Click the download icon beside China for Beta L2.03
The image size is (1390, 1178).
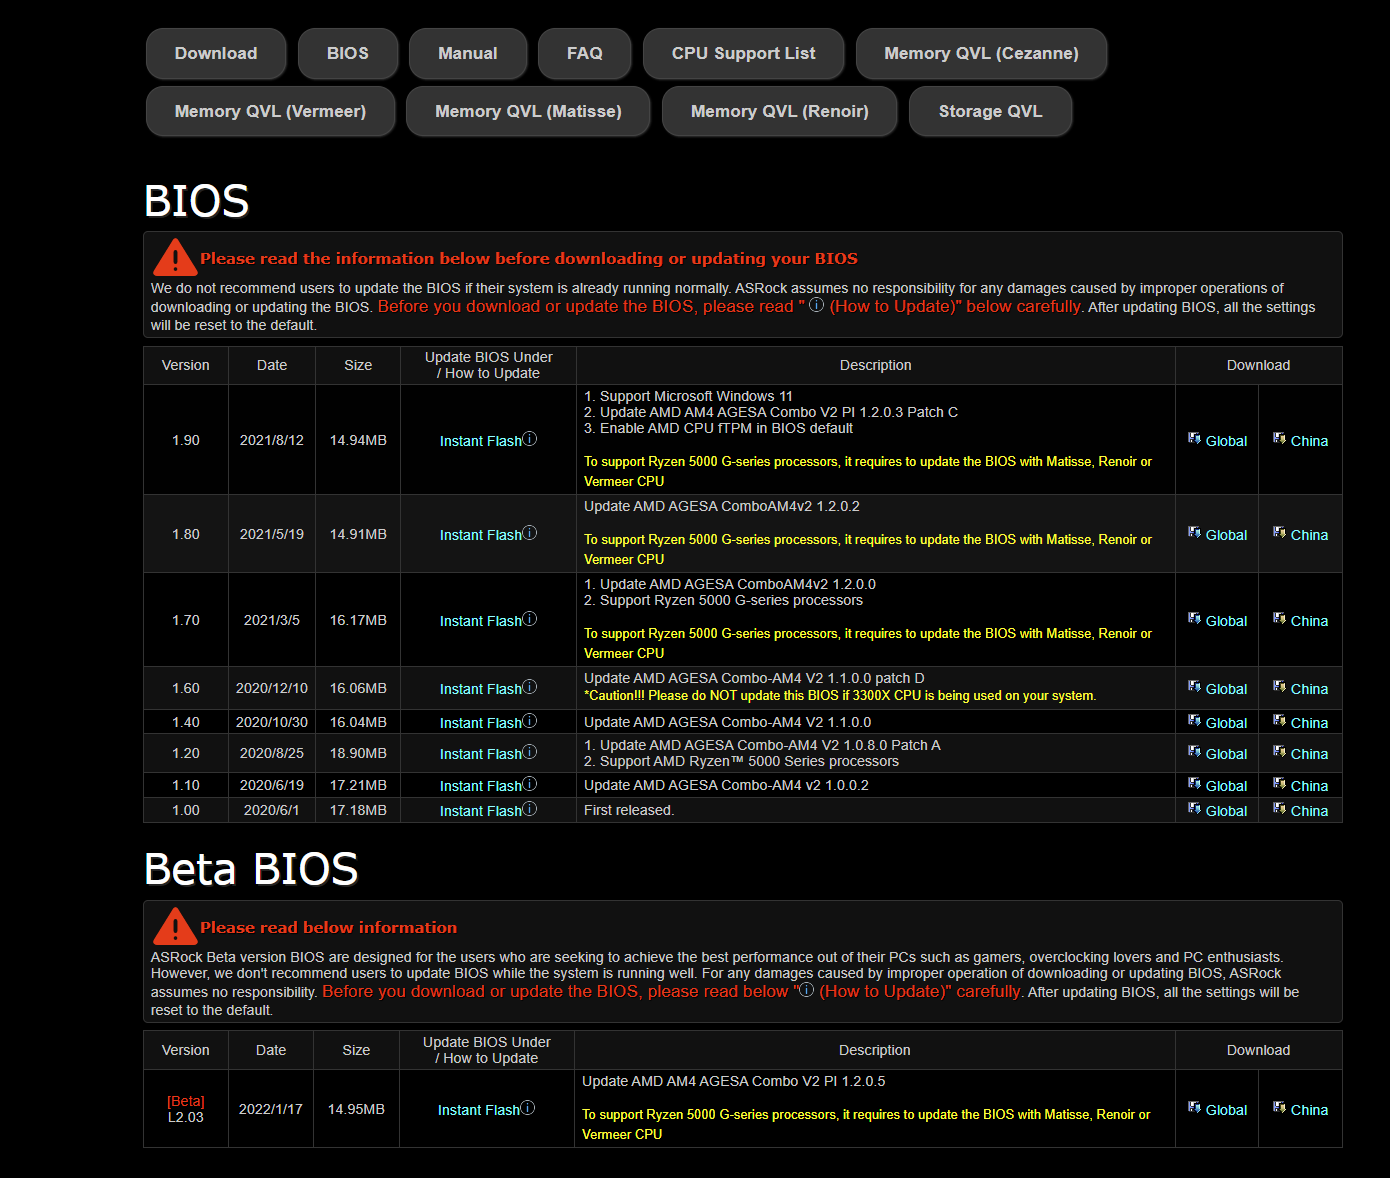[x=1279, y=1107]
